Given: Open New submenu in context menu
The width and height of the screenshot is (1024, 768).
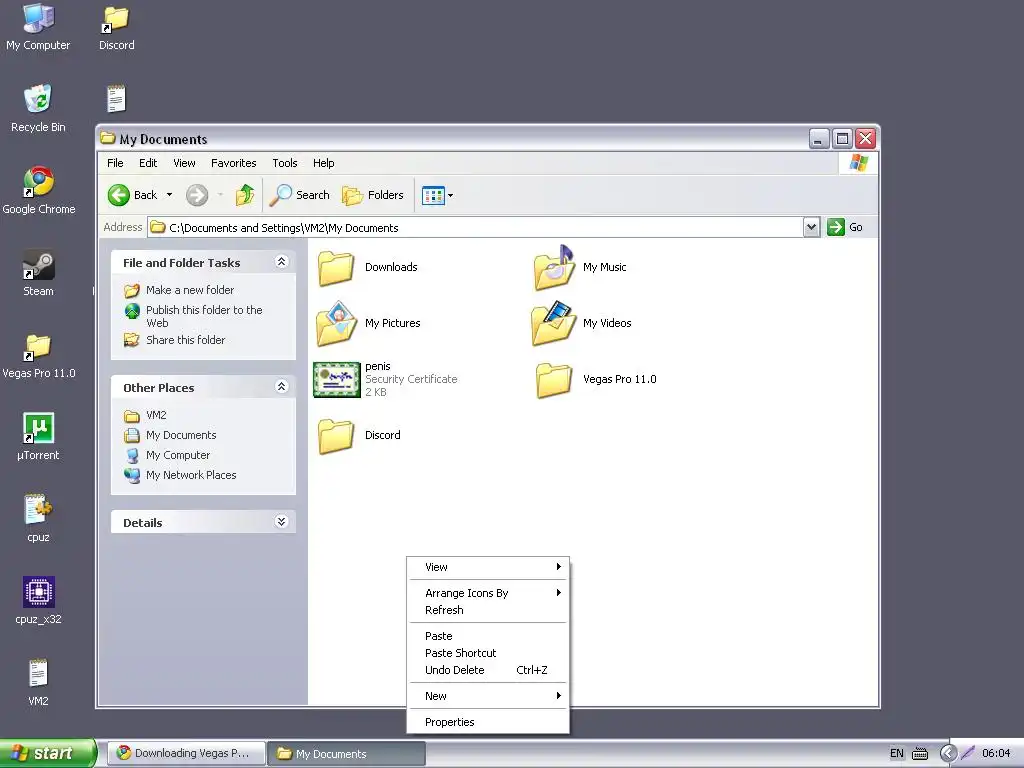Looking at the screenshot, I should tap(488, 696).
